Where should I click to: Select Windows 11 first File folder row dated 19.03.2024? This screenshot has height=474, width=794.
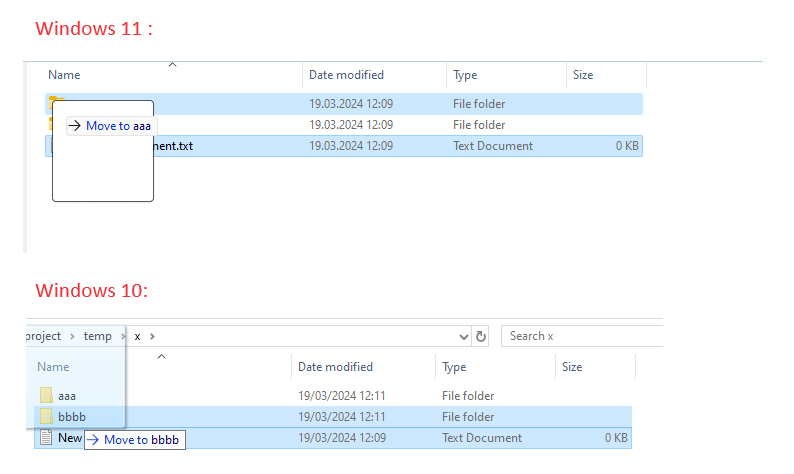click(x=344, y=104)
